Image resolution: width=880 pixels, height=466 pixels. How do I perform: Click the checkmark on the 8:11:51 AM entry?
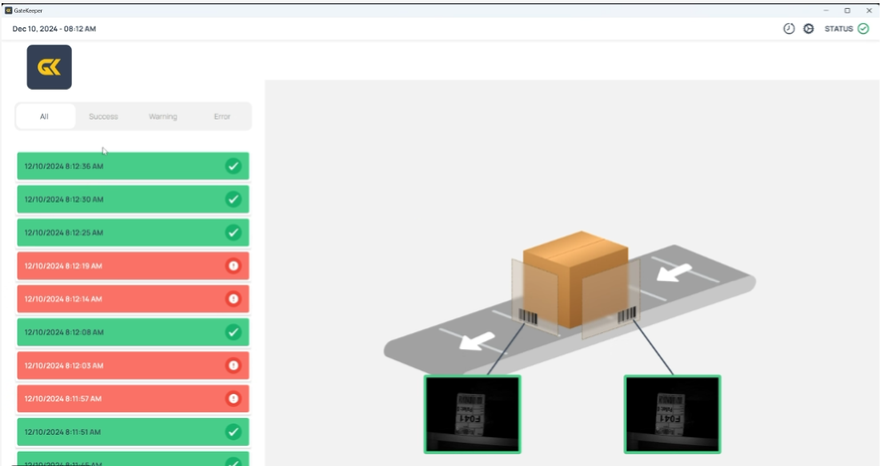pos(233,432)
